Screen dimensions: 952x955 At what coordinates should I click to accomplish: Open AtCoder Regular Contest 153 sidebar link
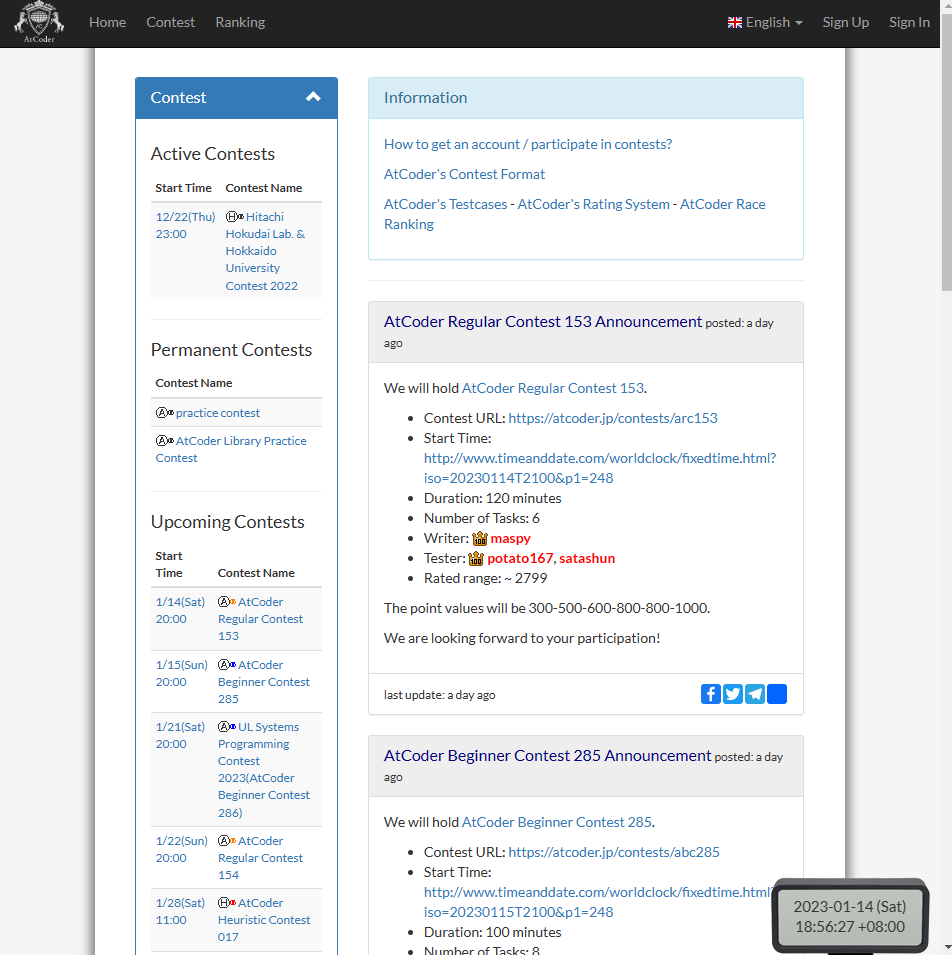point(261,619)
